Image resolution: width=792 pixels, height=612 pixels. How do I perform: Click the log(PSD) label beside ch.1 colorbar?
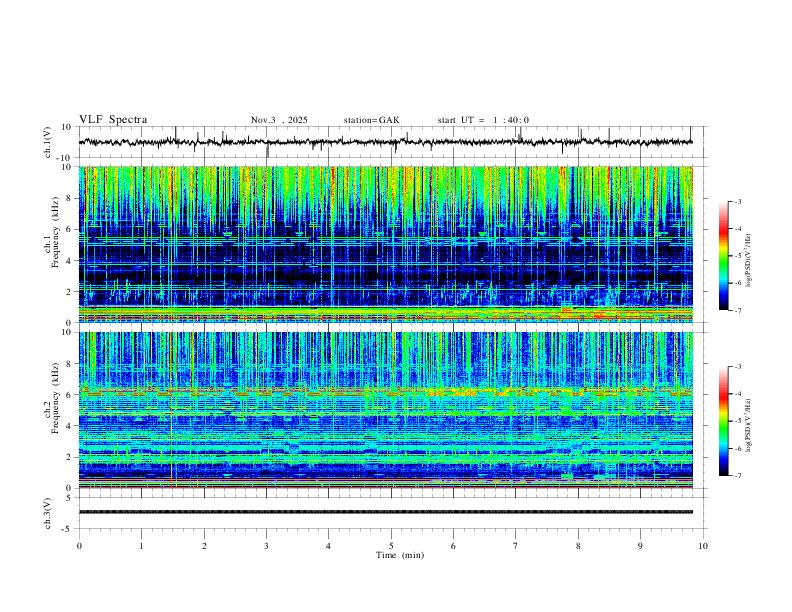point(749,261)
